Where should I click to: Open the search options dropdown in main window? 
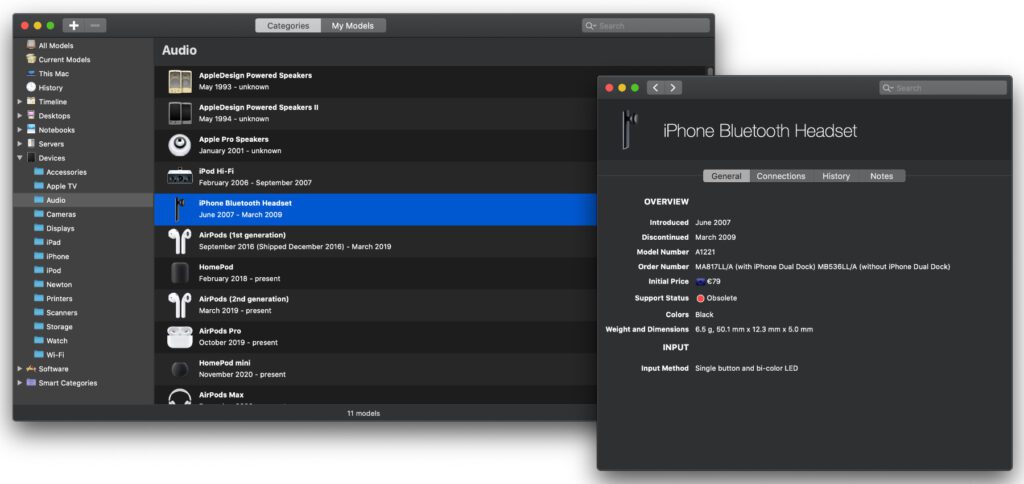[591, 26]
